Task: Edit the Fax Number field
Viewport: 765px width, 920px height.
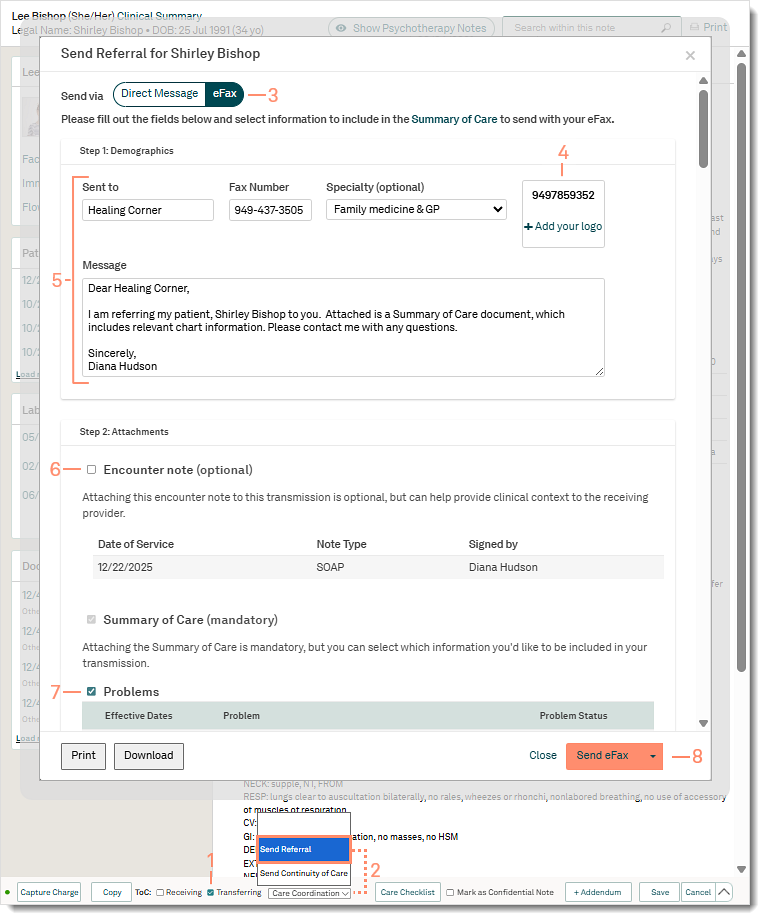Action: click(x=270, y=210)
